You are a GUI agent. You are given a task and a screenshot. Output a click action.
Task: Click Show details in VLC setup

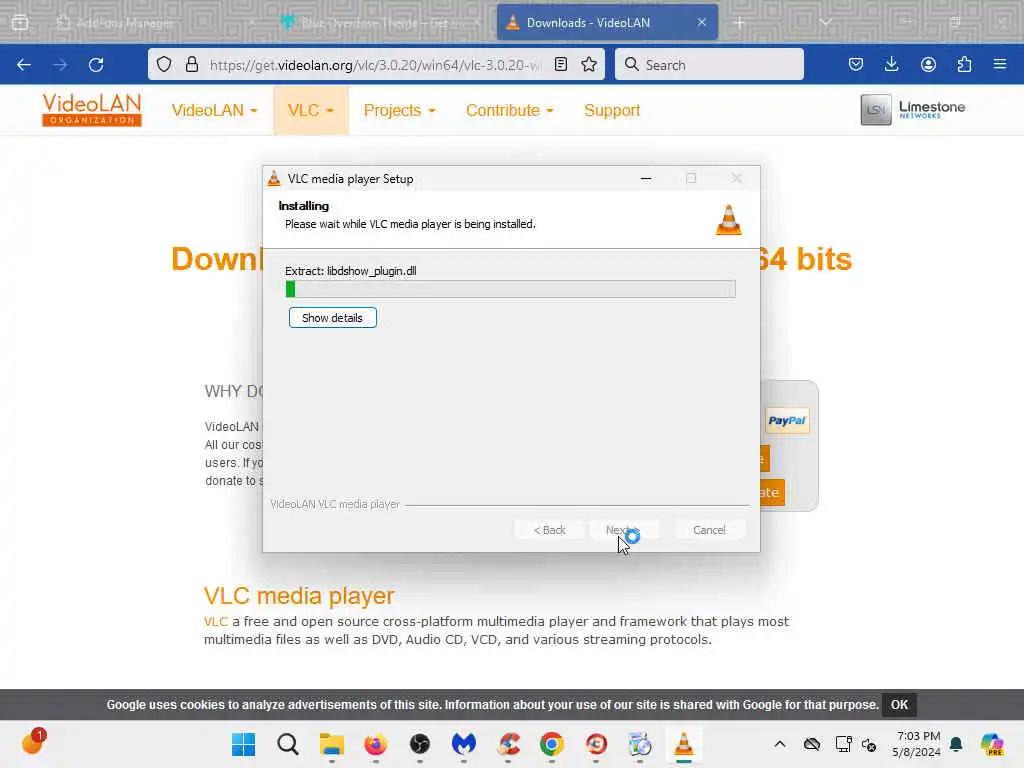click(332, 318)
